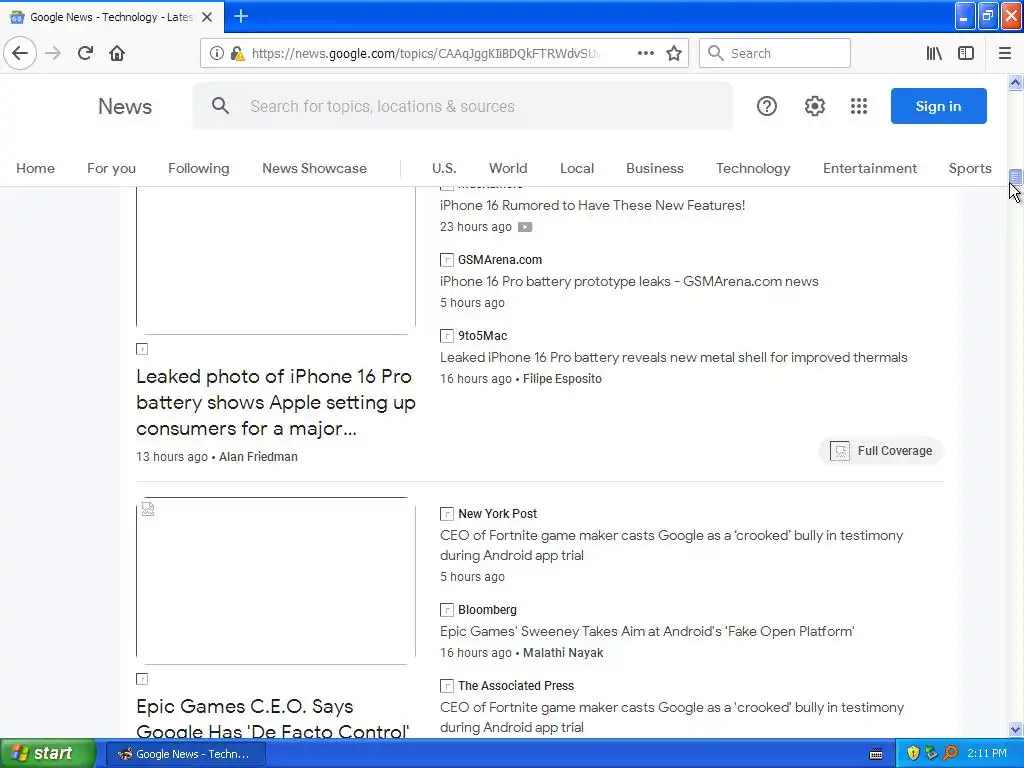Screen dimensions: 1024x768
Task: Click the browser forward arrow
Action: pos(54,53)
